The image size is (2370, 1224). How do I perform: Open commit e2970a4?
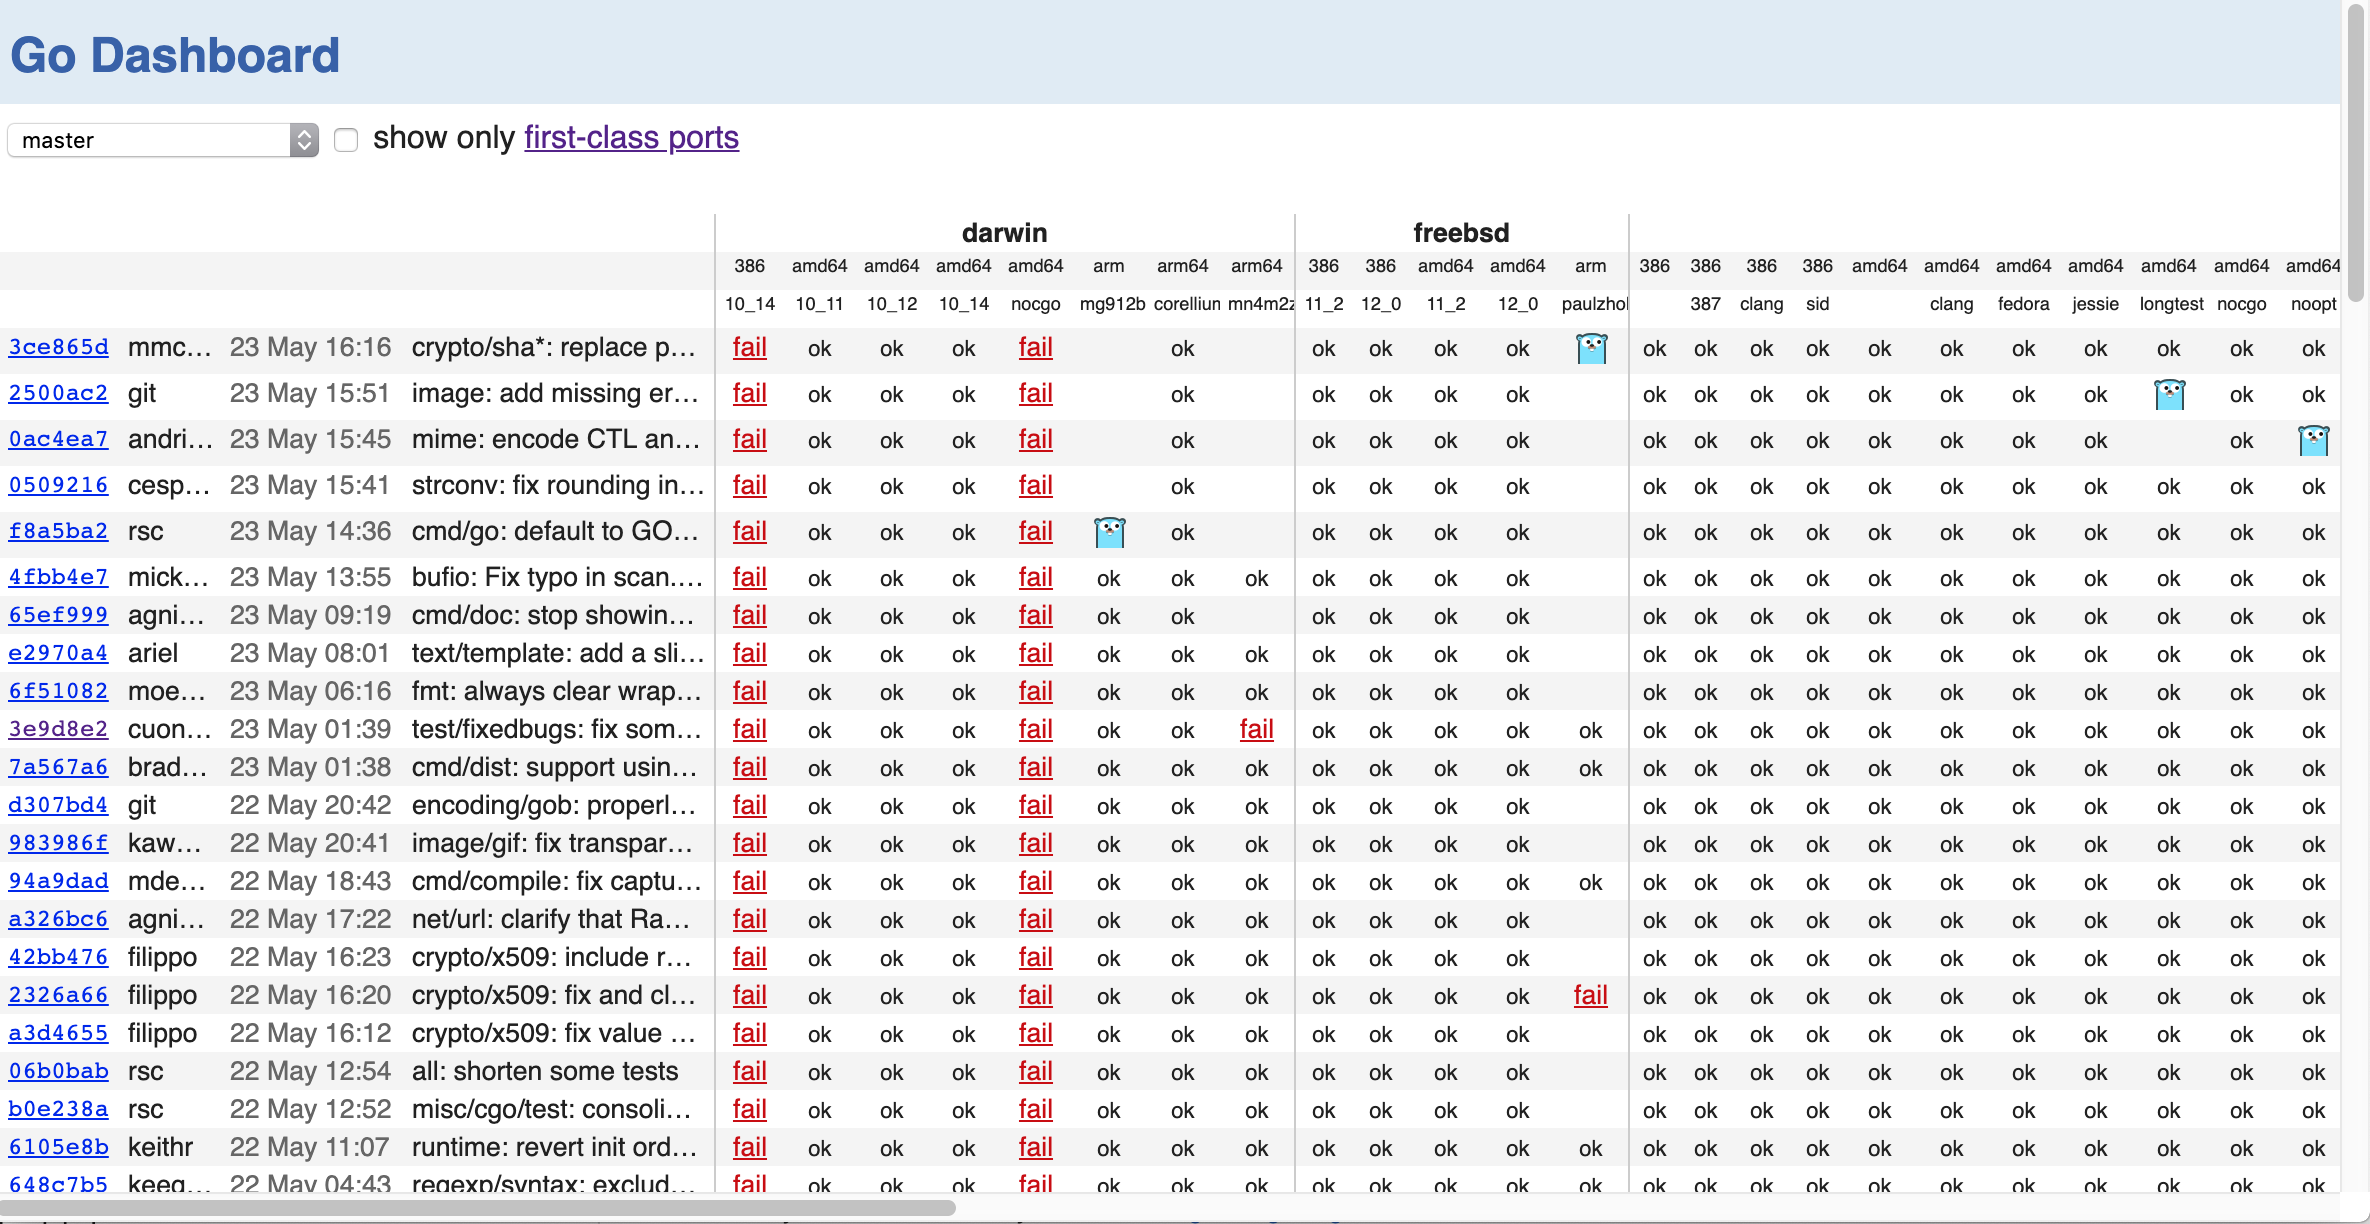[58, 653]
